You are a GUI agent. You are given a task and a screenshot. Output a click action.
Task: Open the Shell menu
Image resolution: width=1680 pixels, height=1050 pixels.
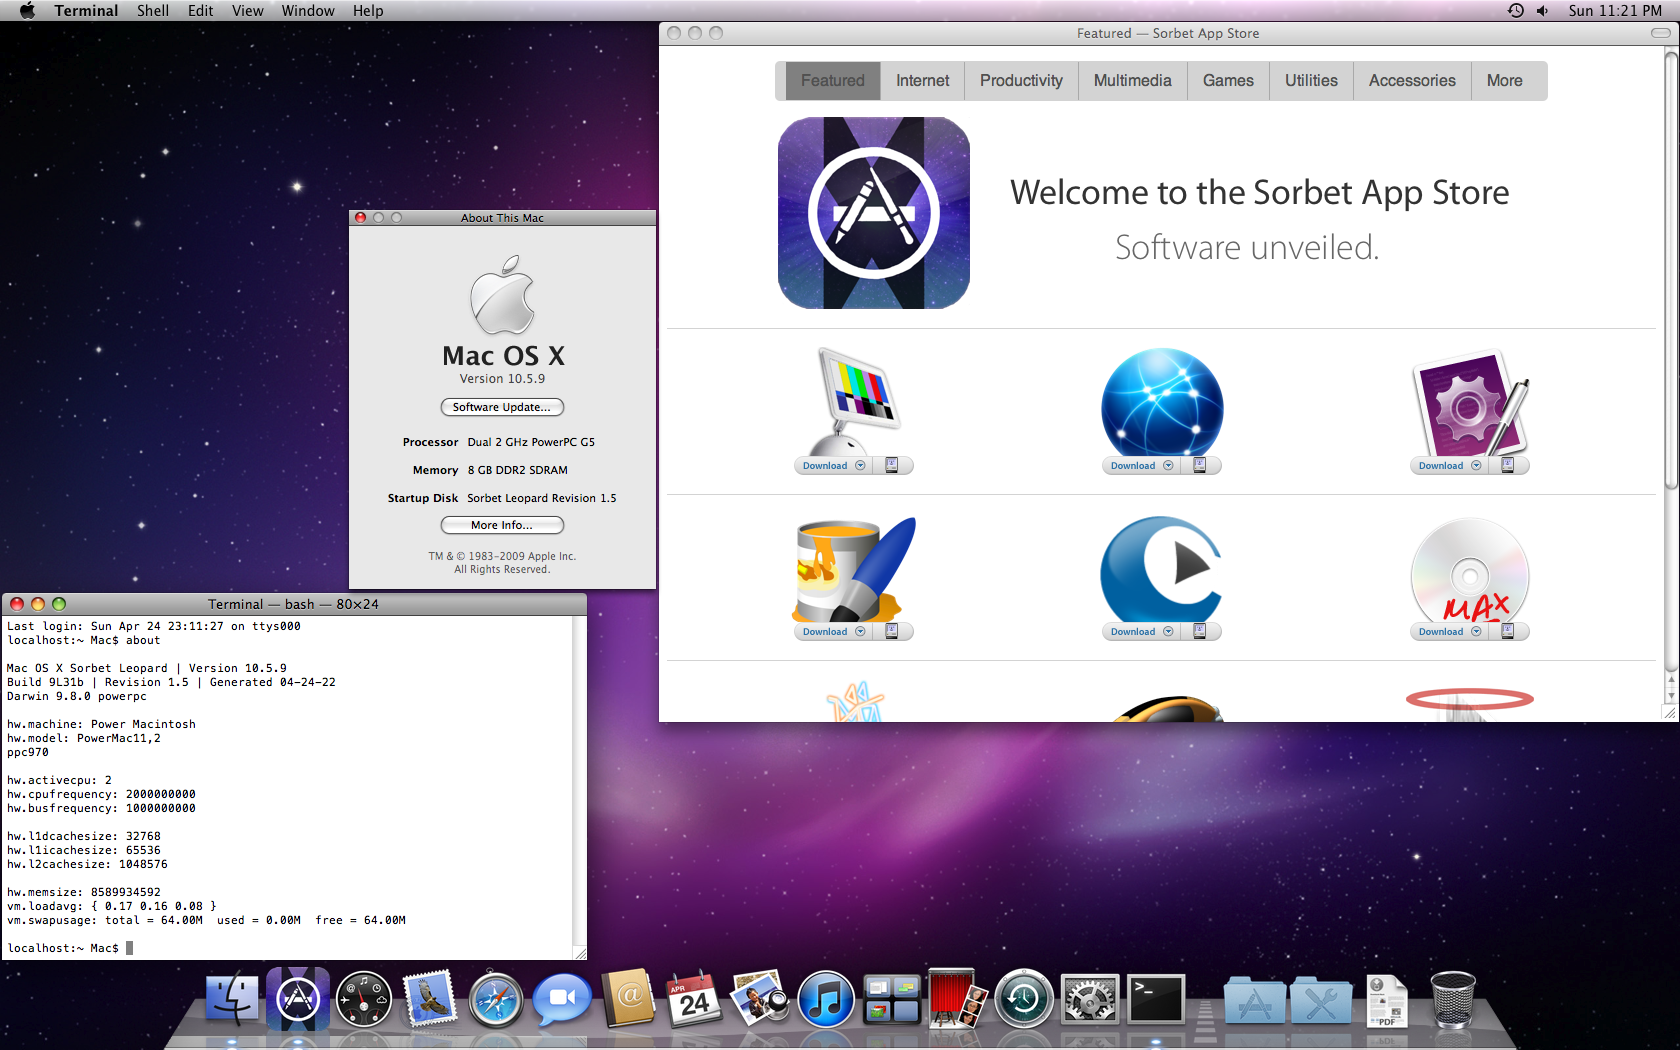click(153, 11)
